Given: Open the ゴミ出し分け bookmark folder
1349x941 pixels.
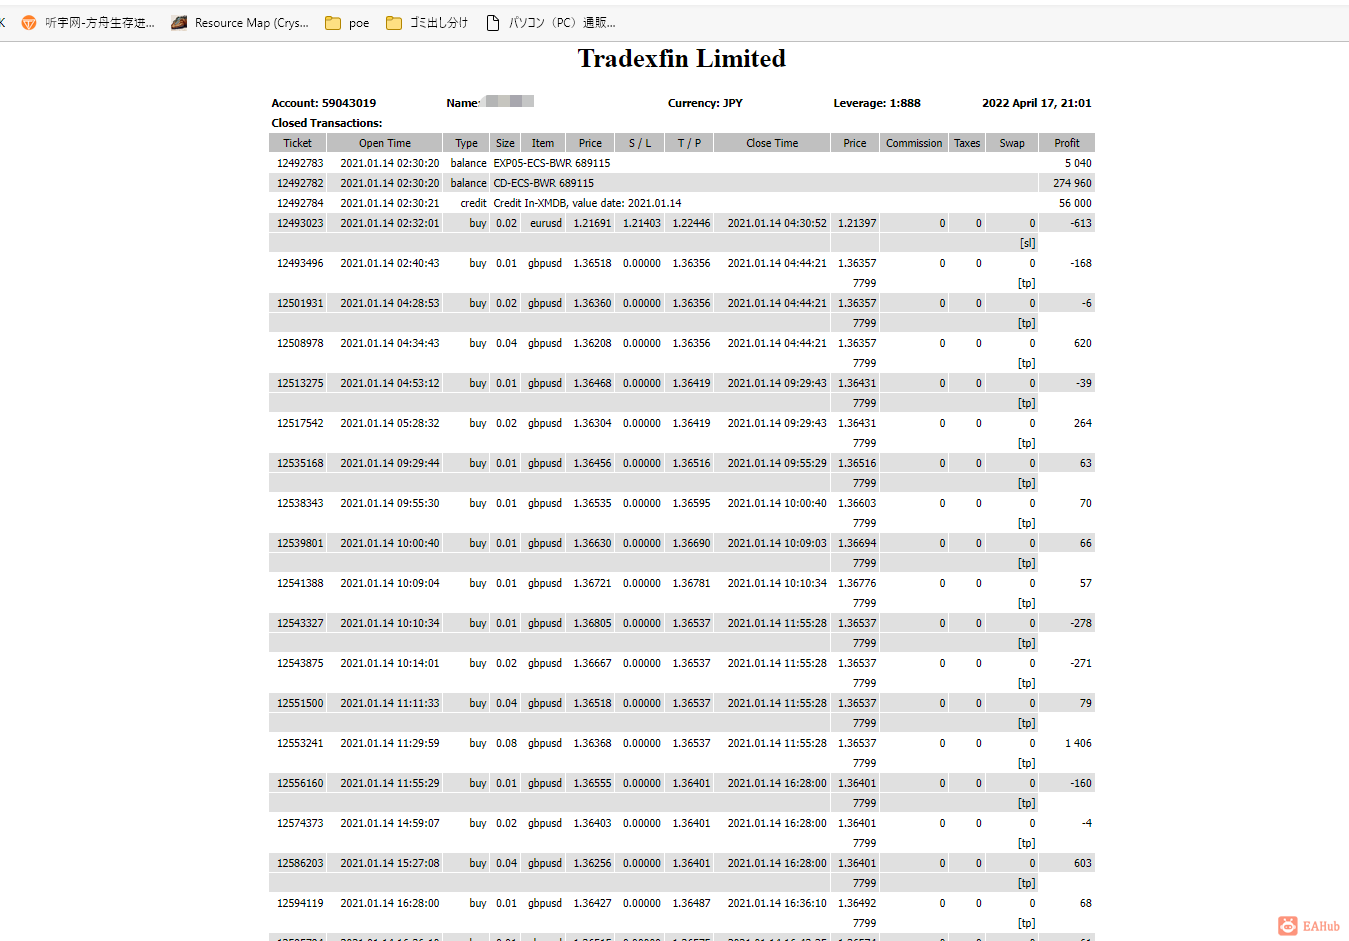Looking at the screenshot, I should pos(427,23).
